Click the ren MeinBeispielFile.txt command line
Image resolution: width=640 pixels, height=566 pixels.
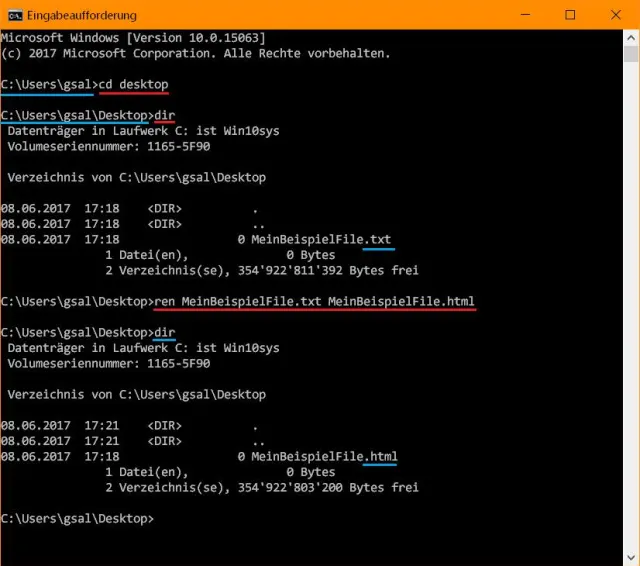(314, 301)
